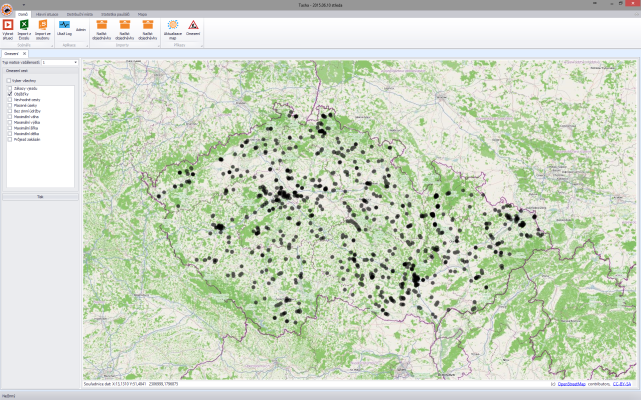Click the Admin ribbon item
641x400 pixels.
81,30
